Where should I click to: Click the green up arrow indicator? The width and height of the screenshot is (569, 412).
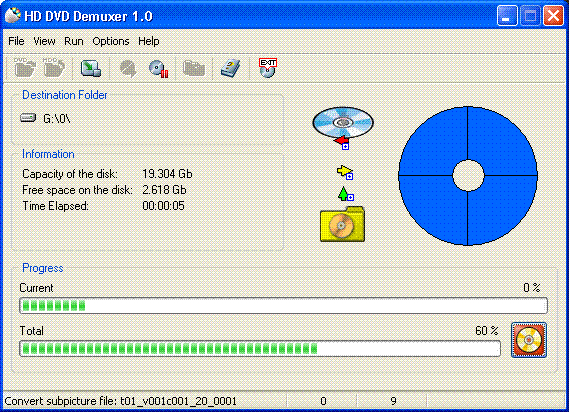[345, 194]
